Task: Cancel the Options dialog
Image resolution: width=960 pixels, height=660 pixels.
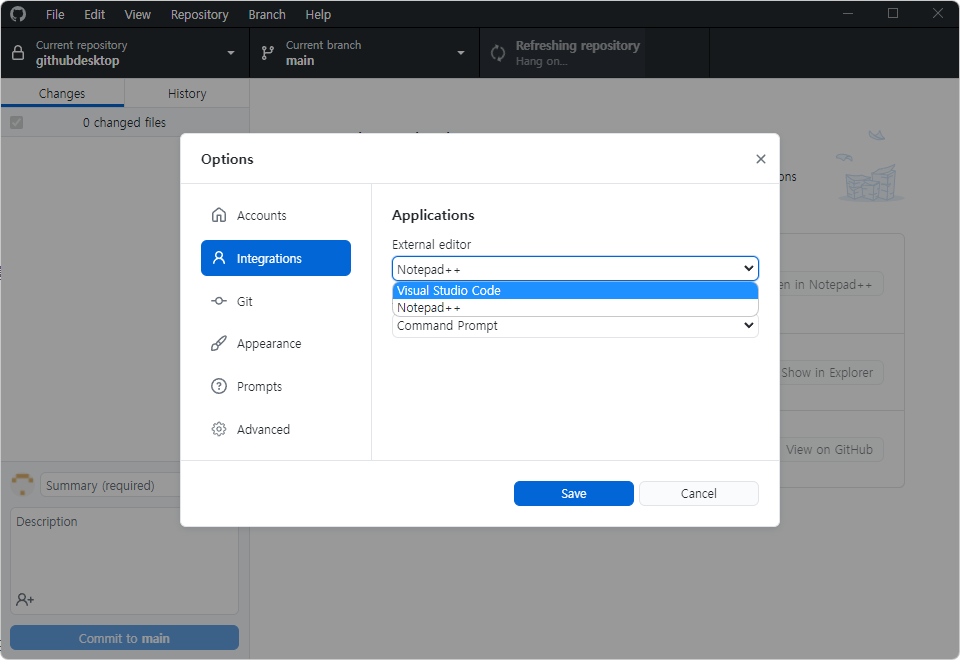Action: [698, 493]
